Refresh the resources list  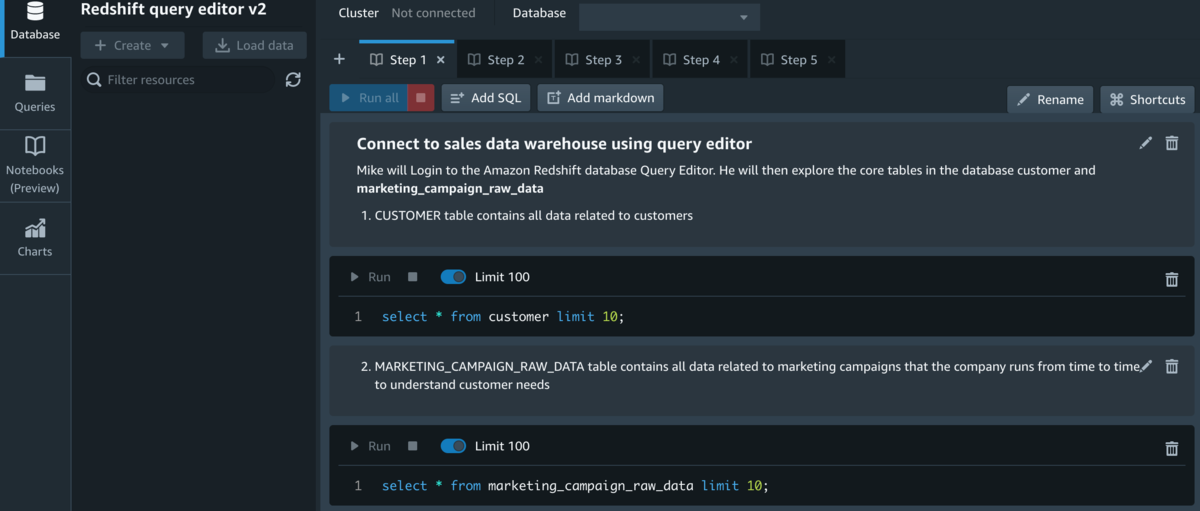pos(293,80)
